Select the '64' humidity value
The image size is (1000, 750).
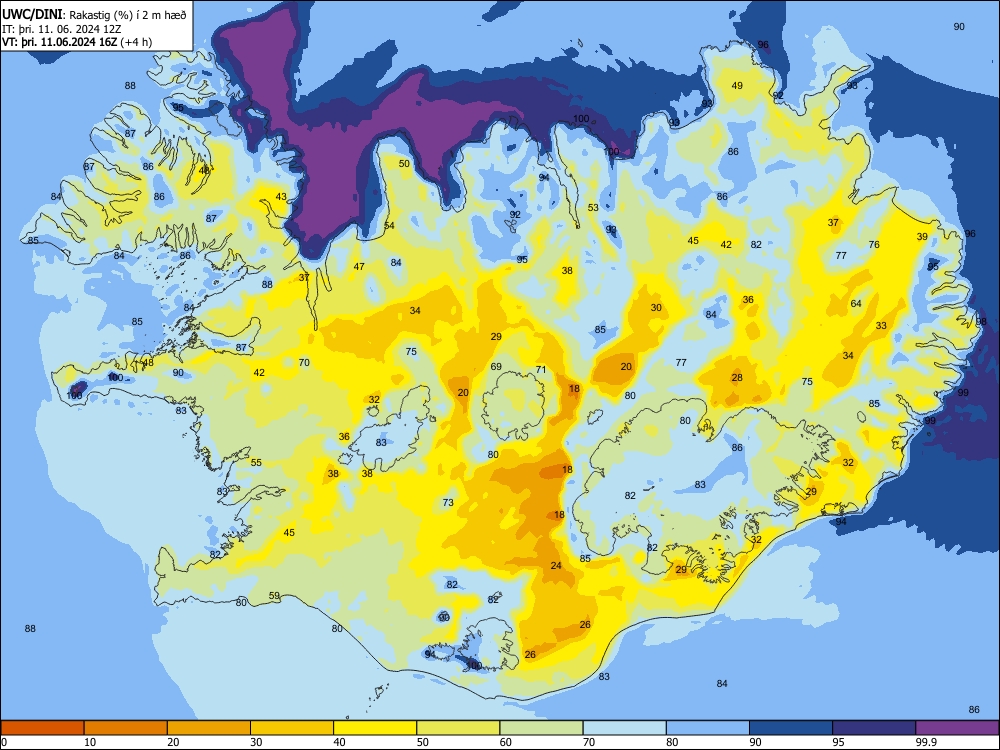pyautogui.click(x=856, y=304)
